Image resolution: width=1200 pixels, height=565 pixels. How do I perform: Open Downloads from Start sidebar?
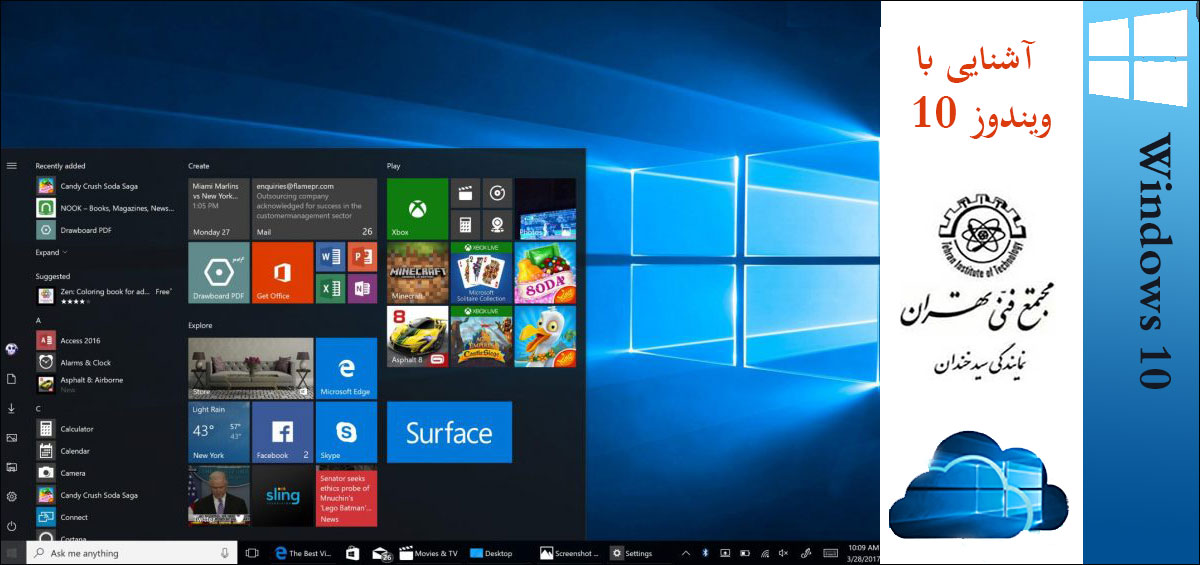pyautogui.click(x=12, y=408)
